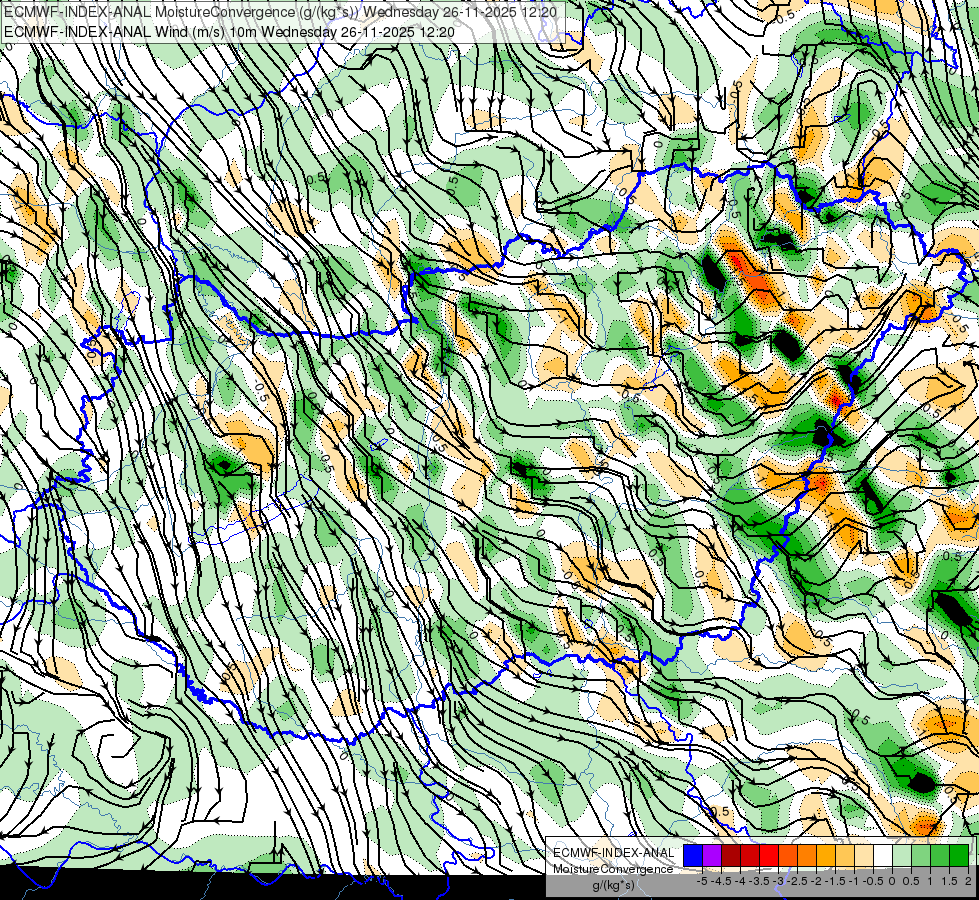Select the dark maroon legend swatch
979x900 pixels.
[731, 855]
